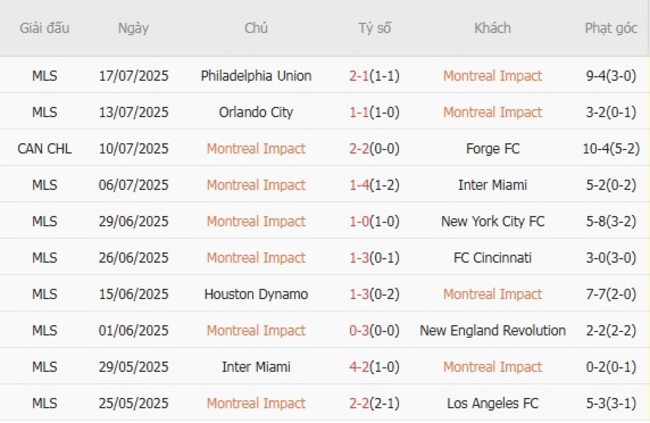
Task: Click the Giải đấu column header
Action: [44, 28]
